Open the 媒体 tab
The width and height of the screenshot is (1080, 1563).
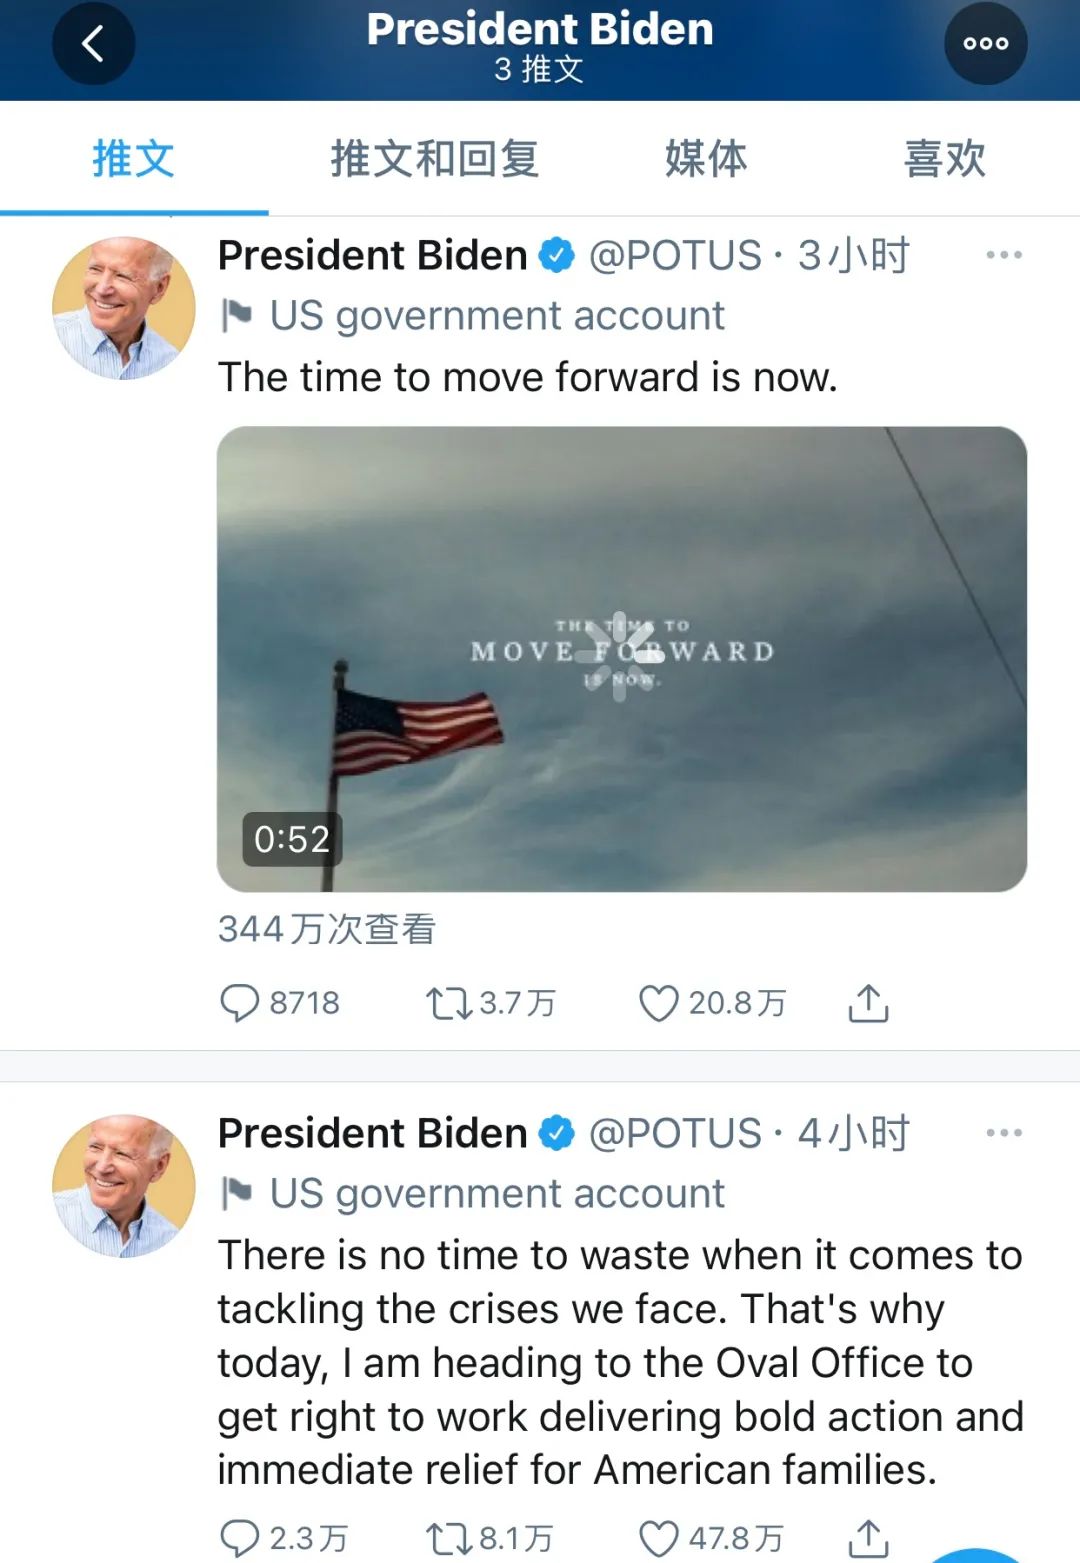[706, 159]
